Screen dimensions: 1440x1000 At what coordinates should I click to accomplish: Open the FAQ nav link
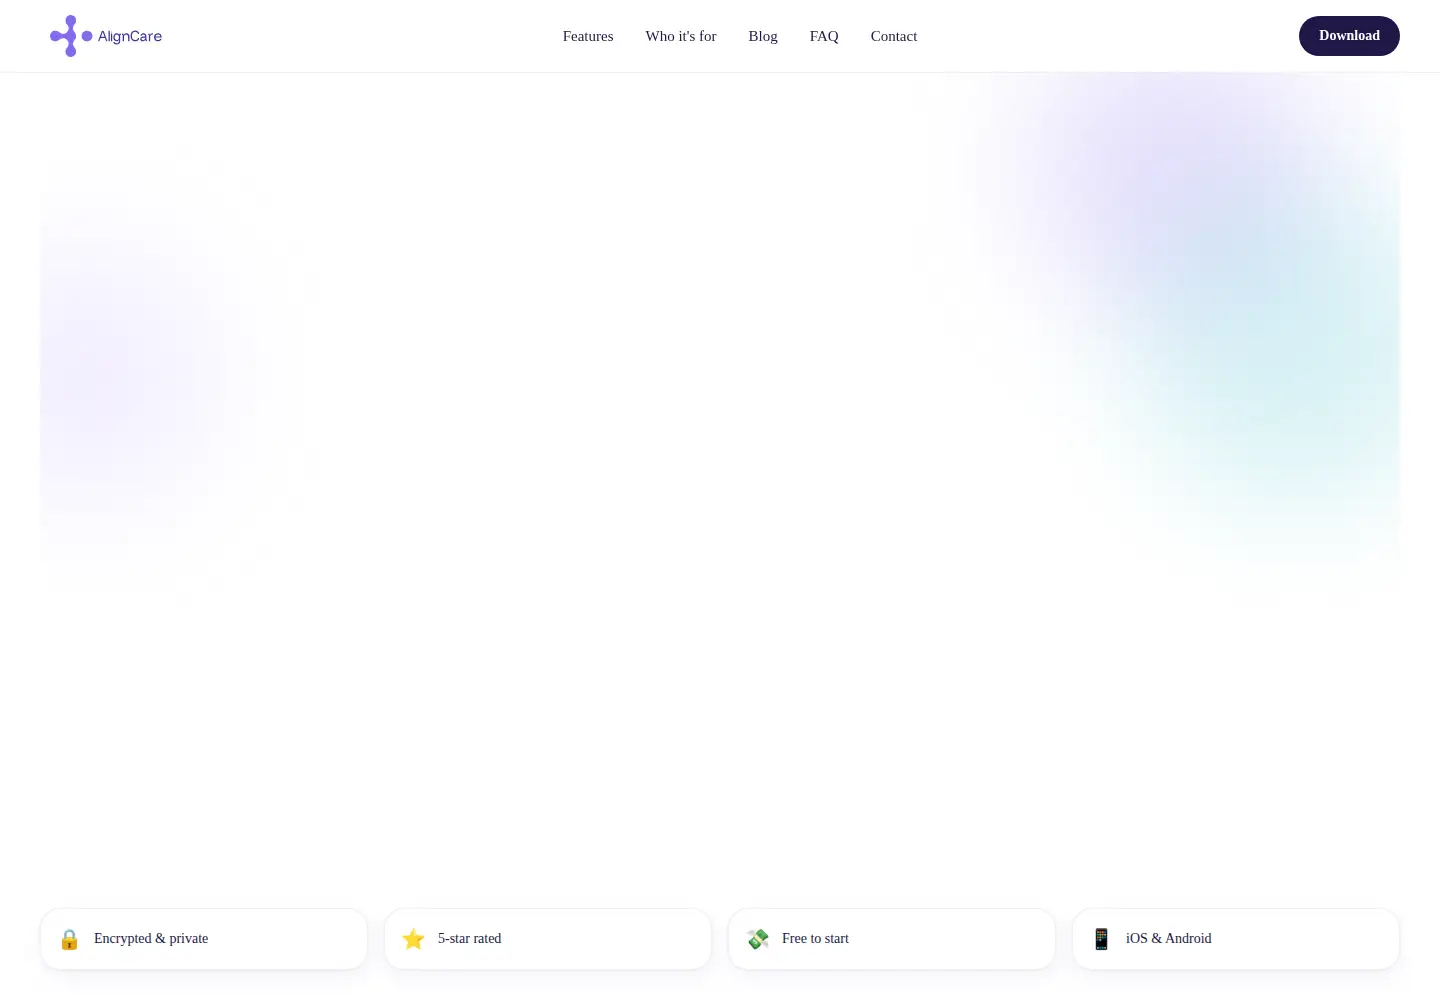pos(824,36)
